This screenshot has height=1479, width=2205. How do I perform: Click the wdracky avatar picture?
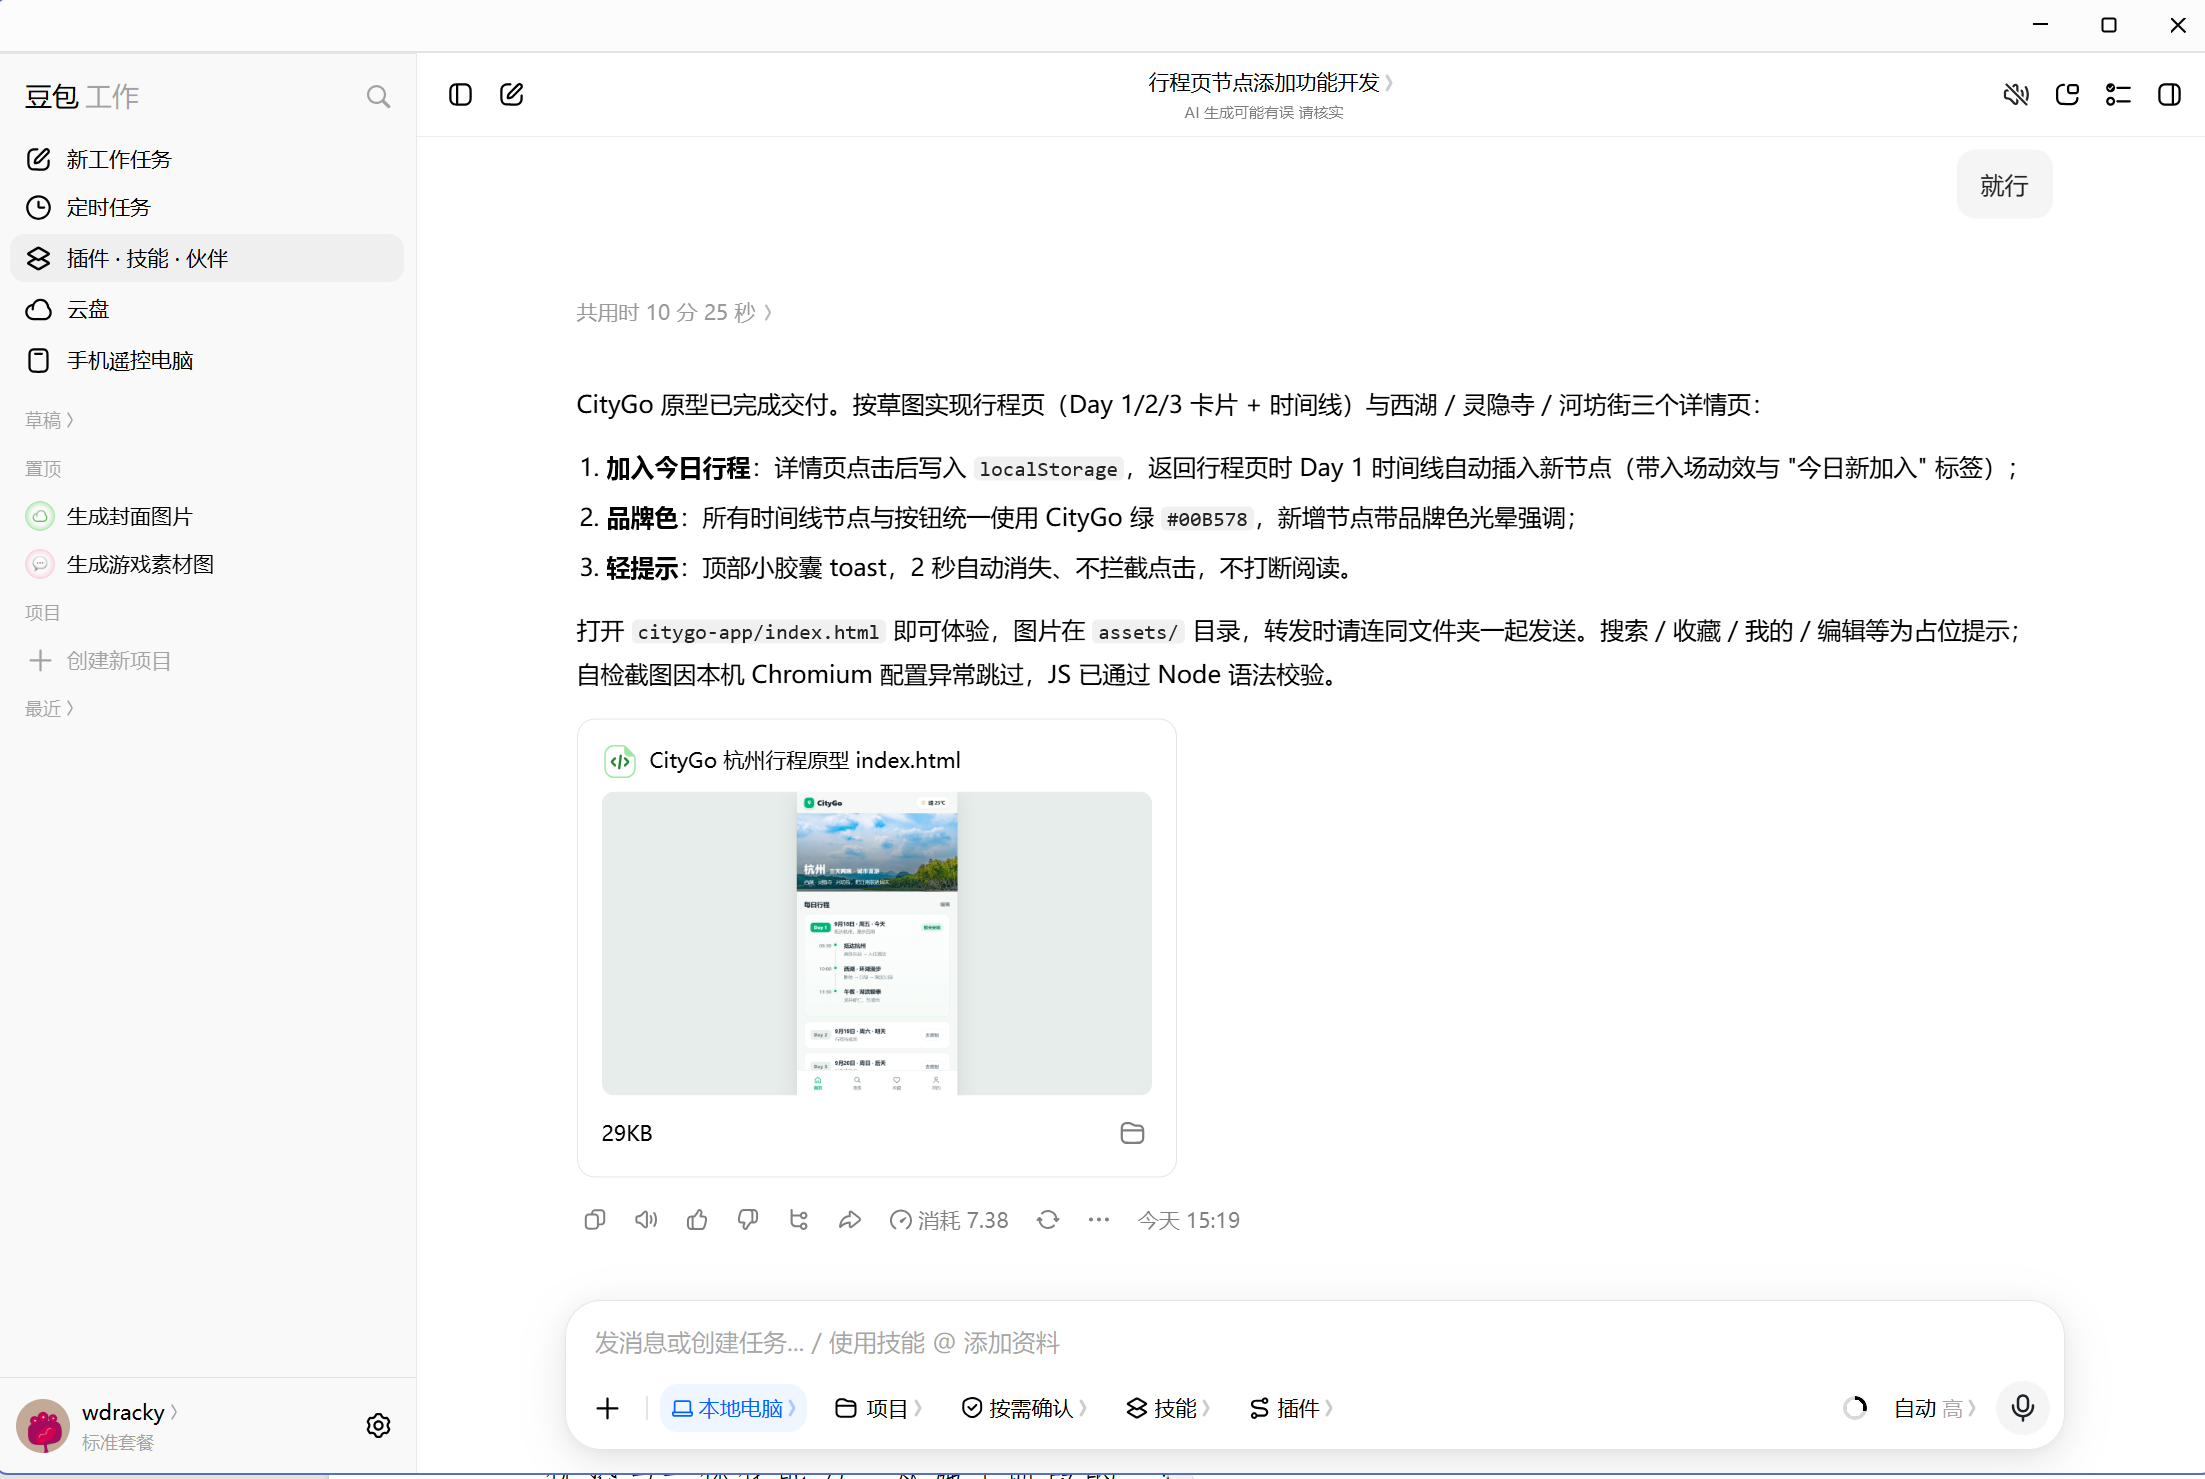pos(43,1425)
